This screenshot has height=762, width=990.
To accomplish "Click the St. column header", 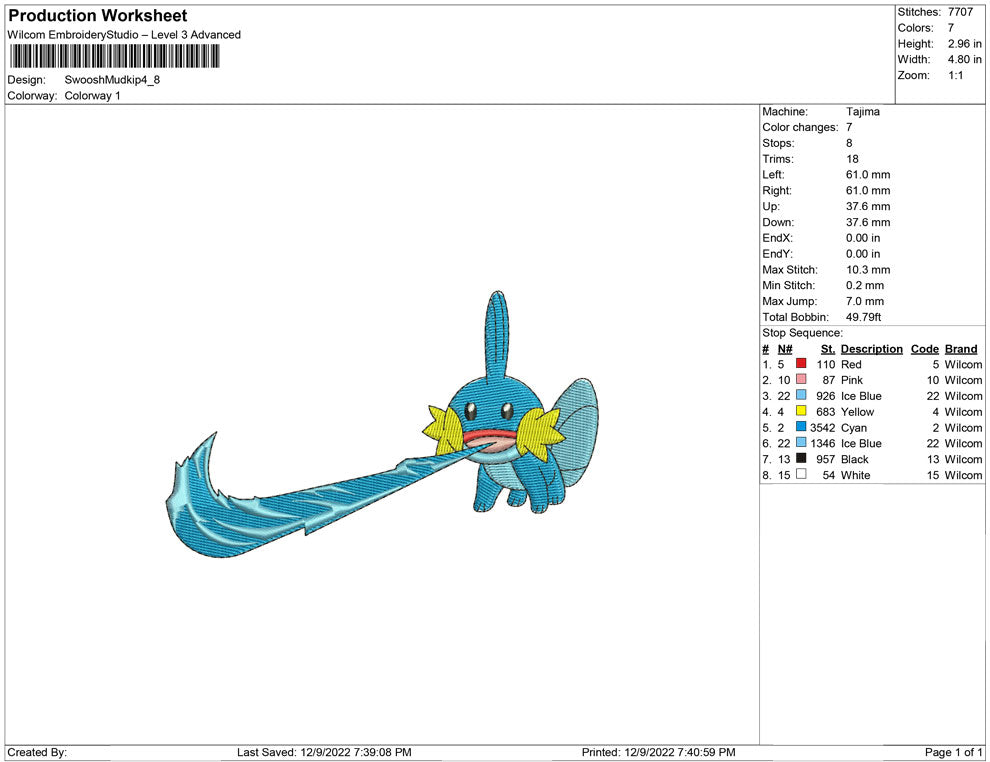I will 828,349.
